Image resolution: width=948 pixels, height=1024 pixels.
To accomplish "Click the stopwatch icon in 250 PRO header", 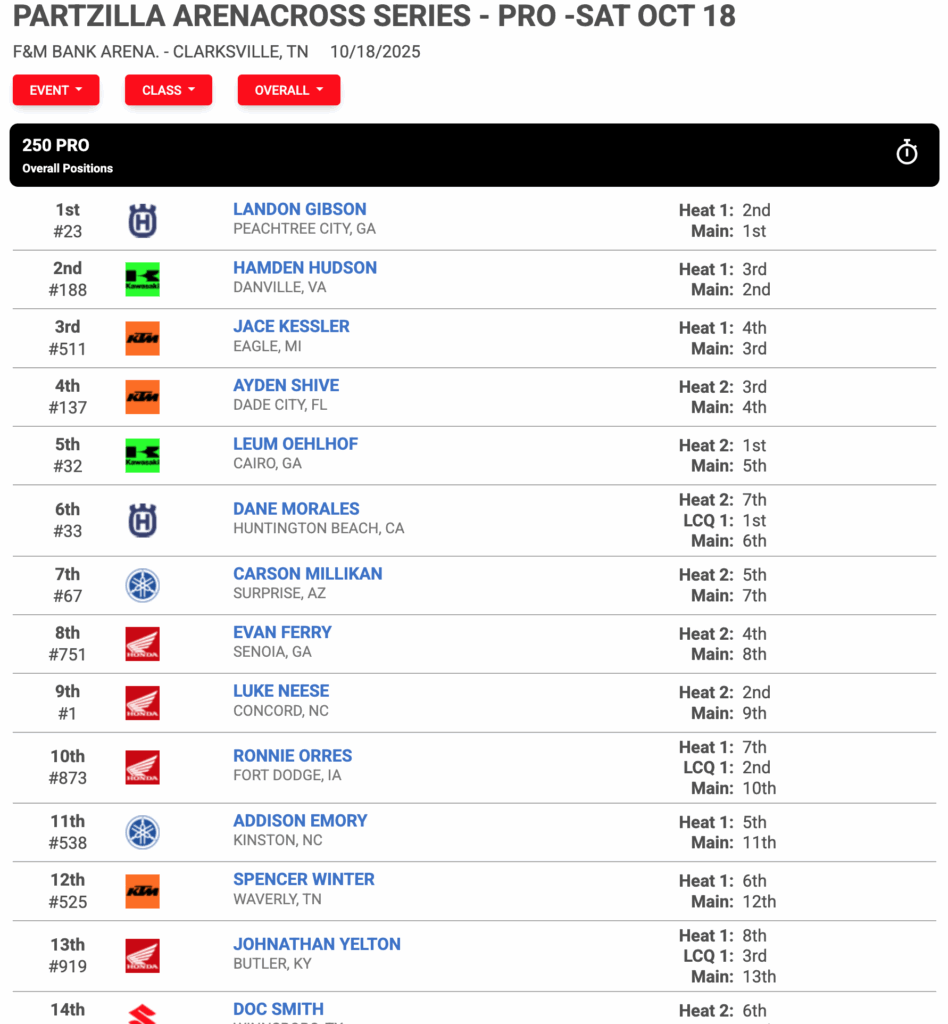I will pyautogui.click(x=906, y=153).
